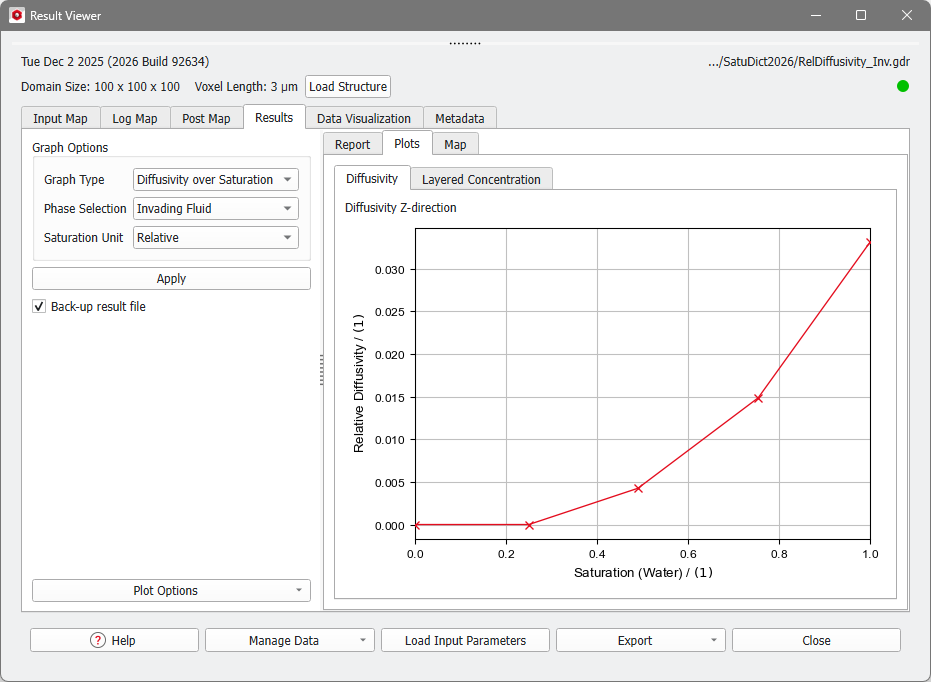Viewport: 931px width, 682px height.
Task: Toggle the Back-up result file checkbox
Action: click(x=38, y=306)
